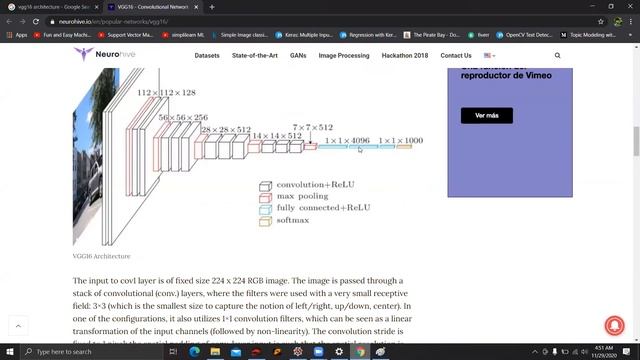This screenshot has height=360, width=640.
Task: Go back with browser back arrow
Action: click(9, 21)
